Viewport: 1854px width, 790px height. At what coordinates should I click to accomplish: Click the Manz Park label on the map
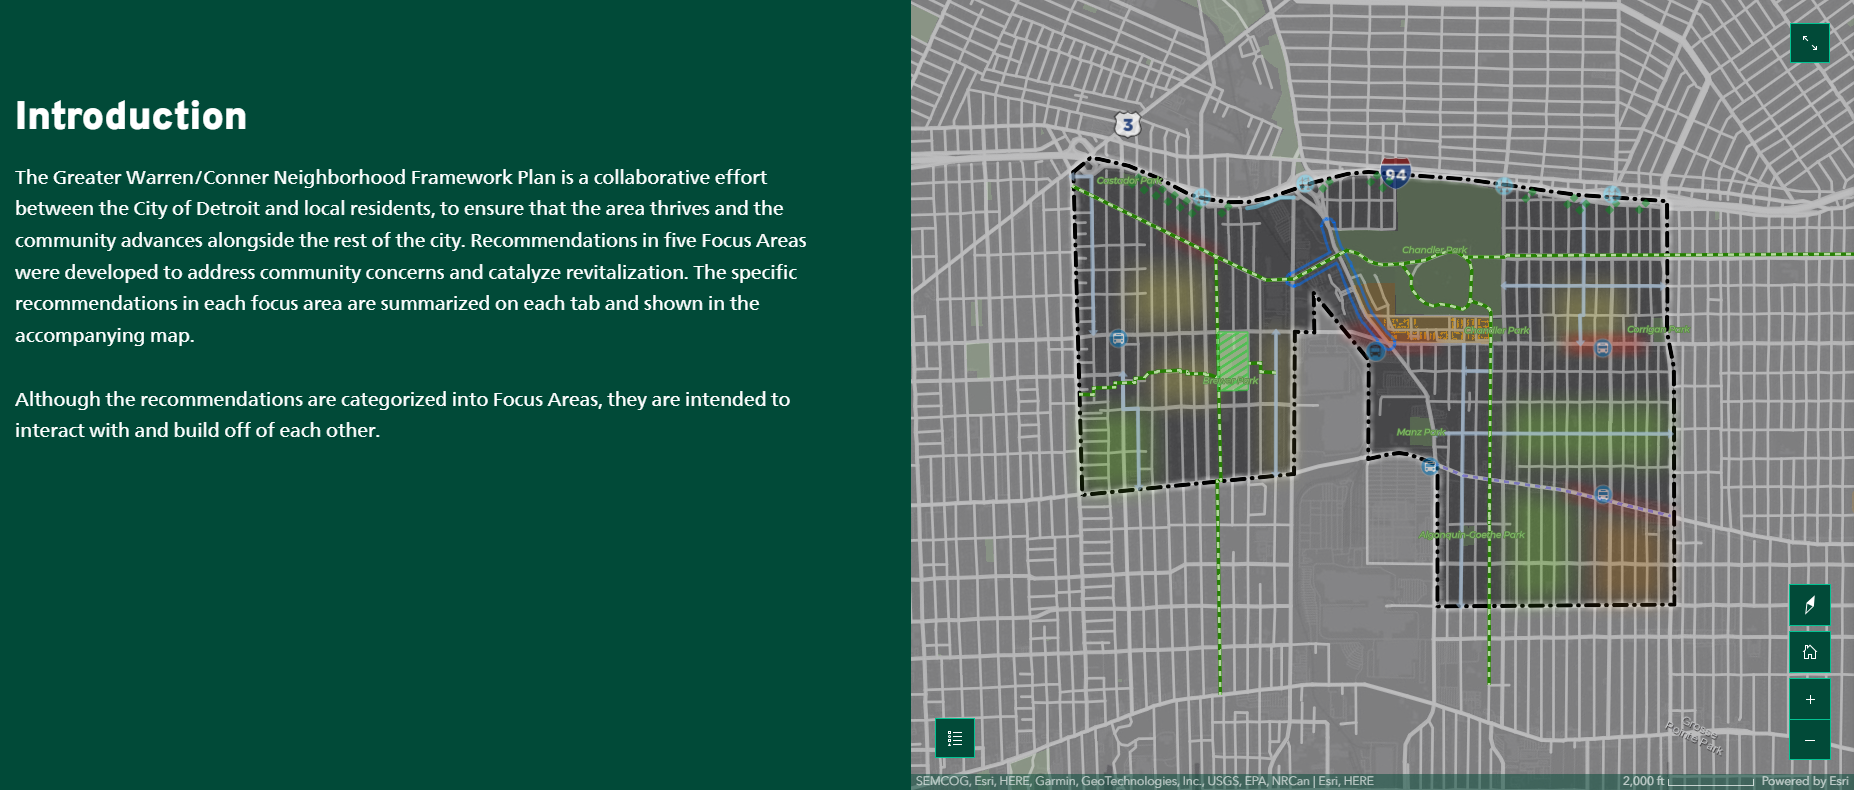pyautogui.click(x=1421, y=432)
